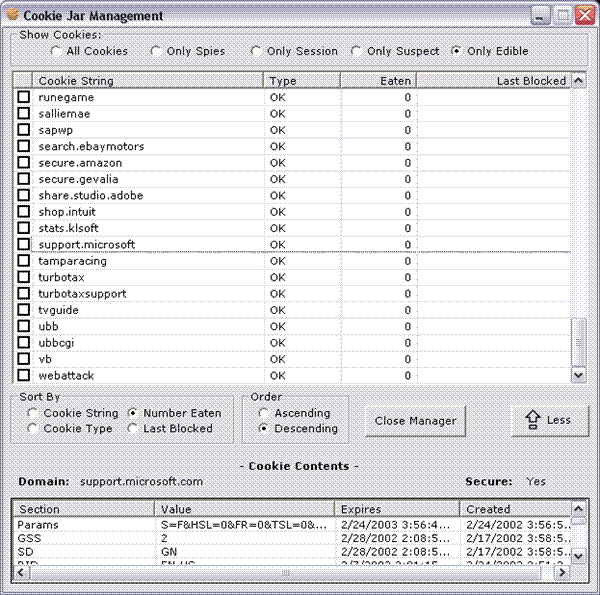
Task: Collapse details with the Less button
Action: coord(550,421)
